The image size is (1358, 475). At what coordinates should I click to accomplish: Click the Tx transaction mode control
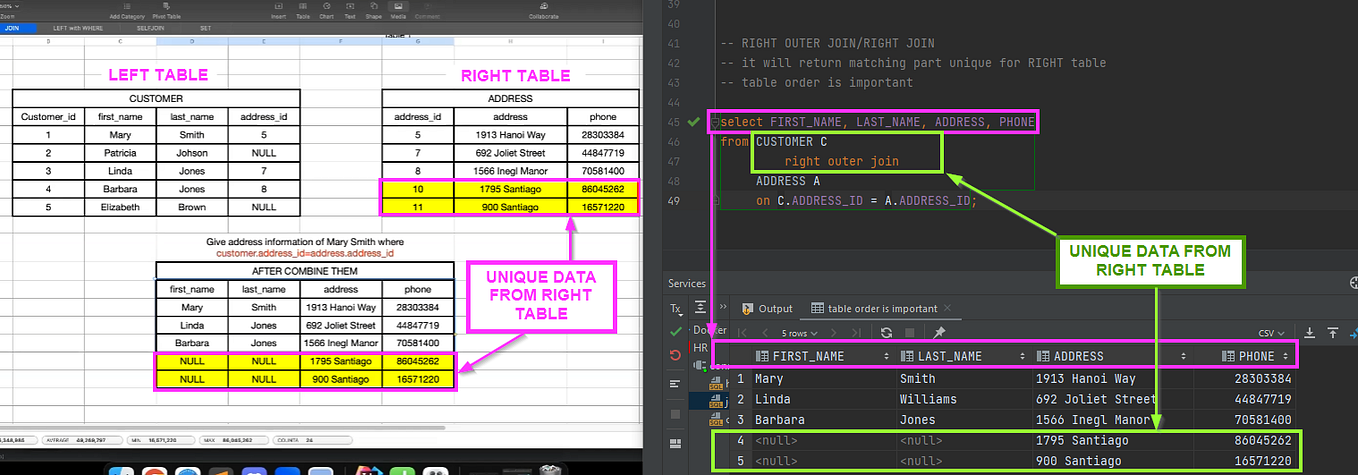pos(675,309)
